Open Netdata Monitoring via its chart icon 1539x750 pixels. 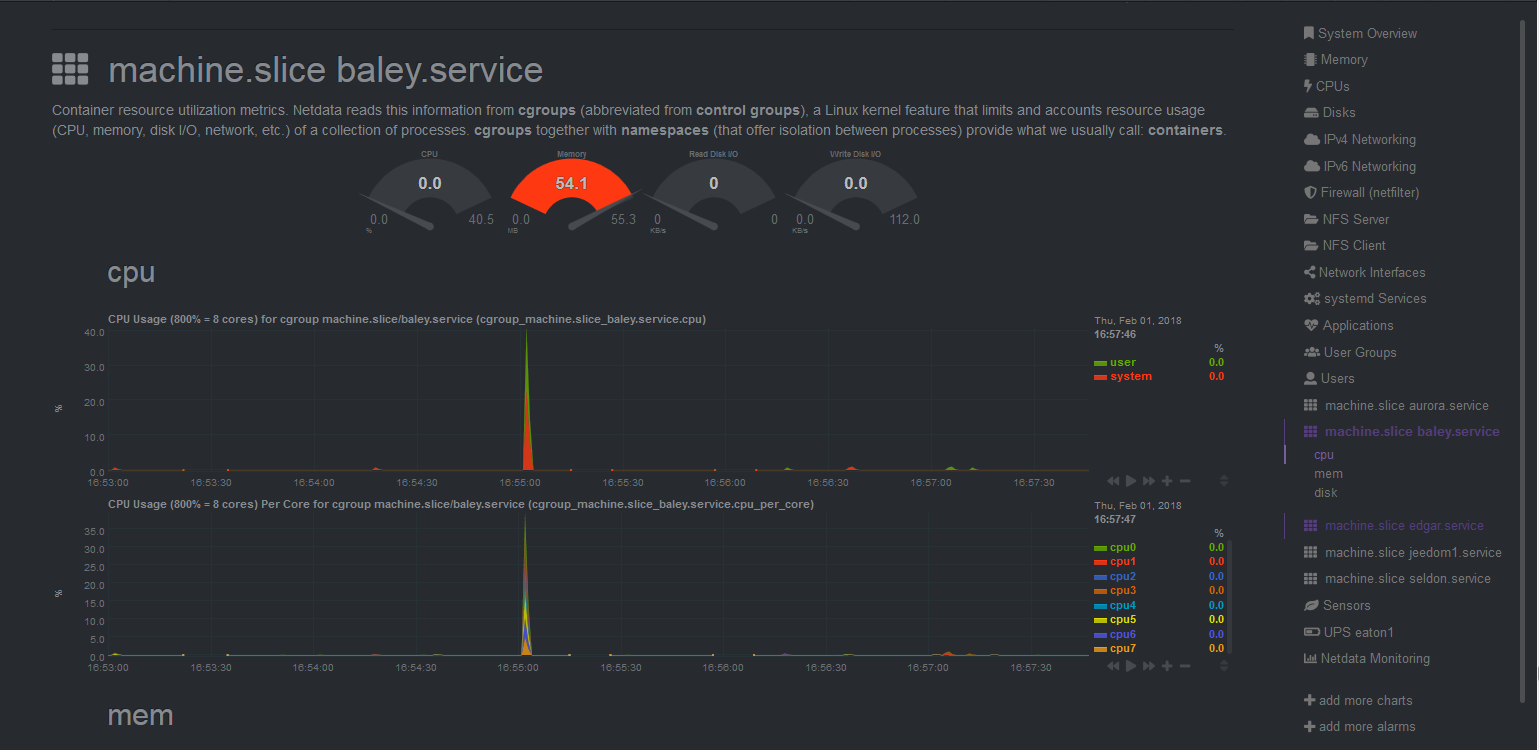(1310, 658)
